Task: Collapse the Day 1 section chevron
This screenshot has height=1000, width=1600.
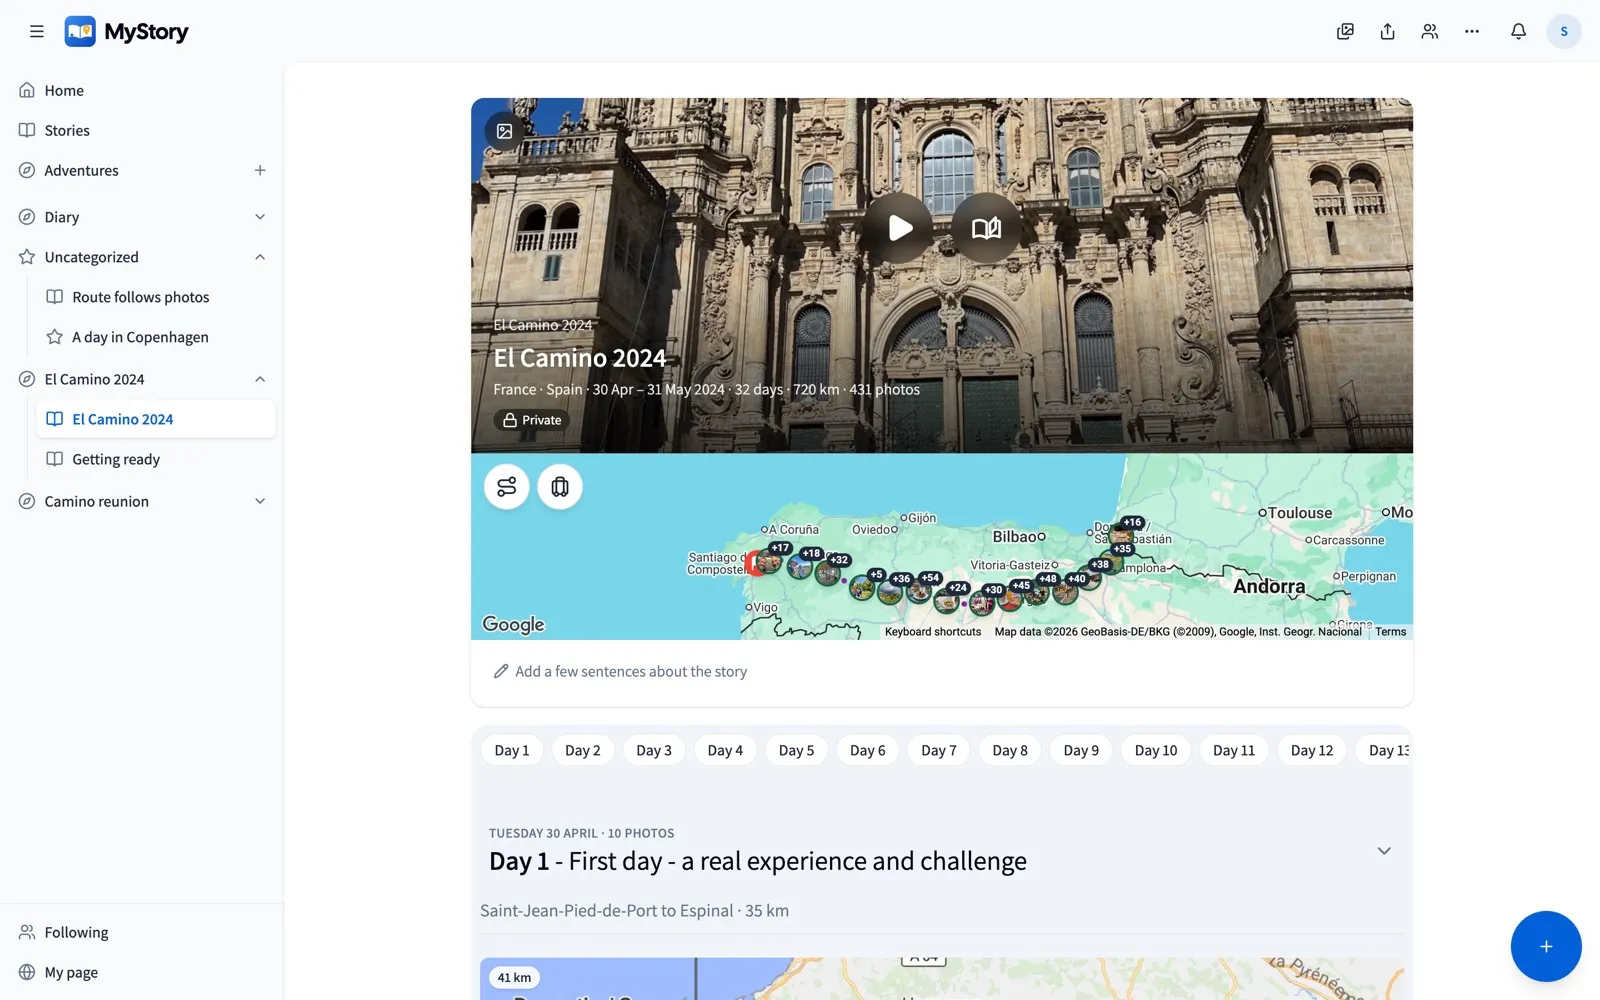Action: 1384,851
